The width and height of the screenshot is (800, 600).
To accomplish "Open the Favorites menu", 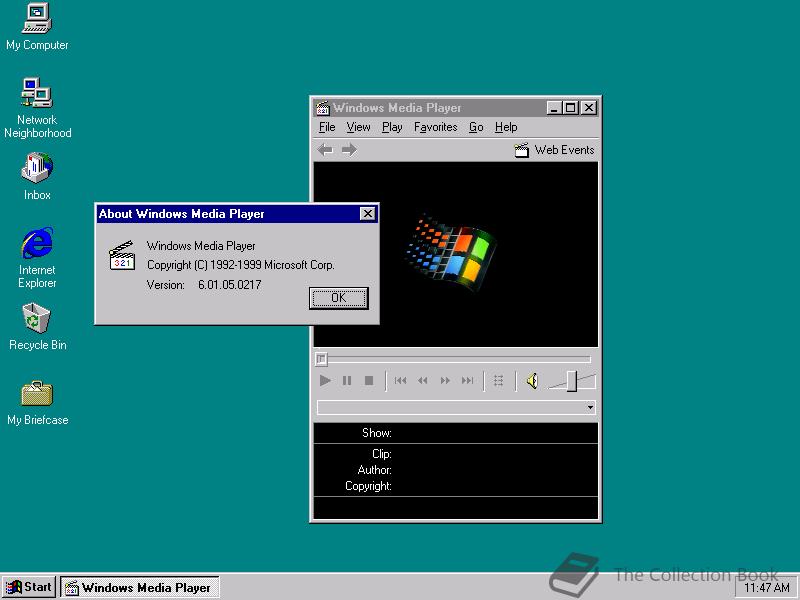I will (435, 127).
